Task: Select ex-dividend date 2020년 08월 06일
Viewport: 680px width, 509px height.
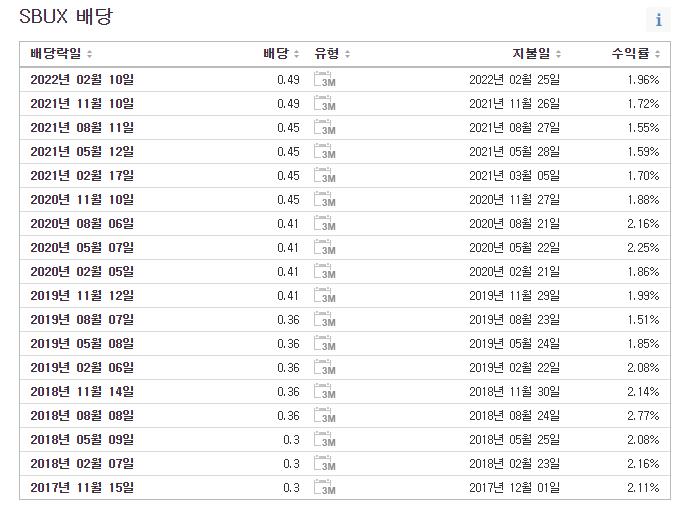Action: tap(82, 224)
